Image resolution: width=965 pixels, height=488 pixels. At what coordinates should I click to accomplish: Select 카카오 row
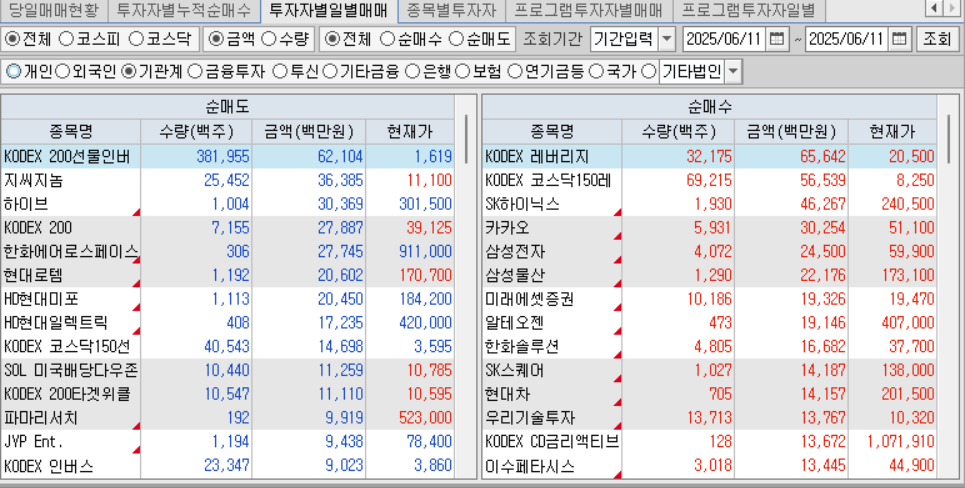pos(709,228)
